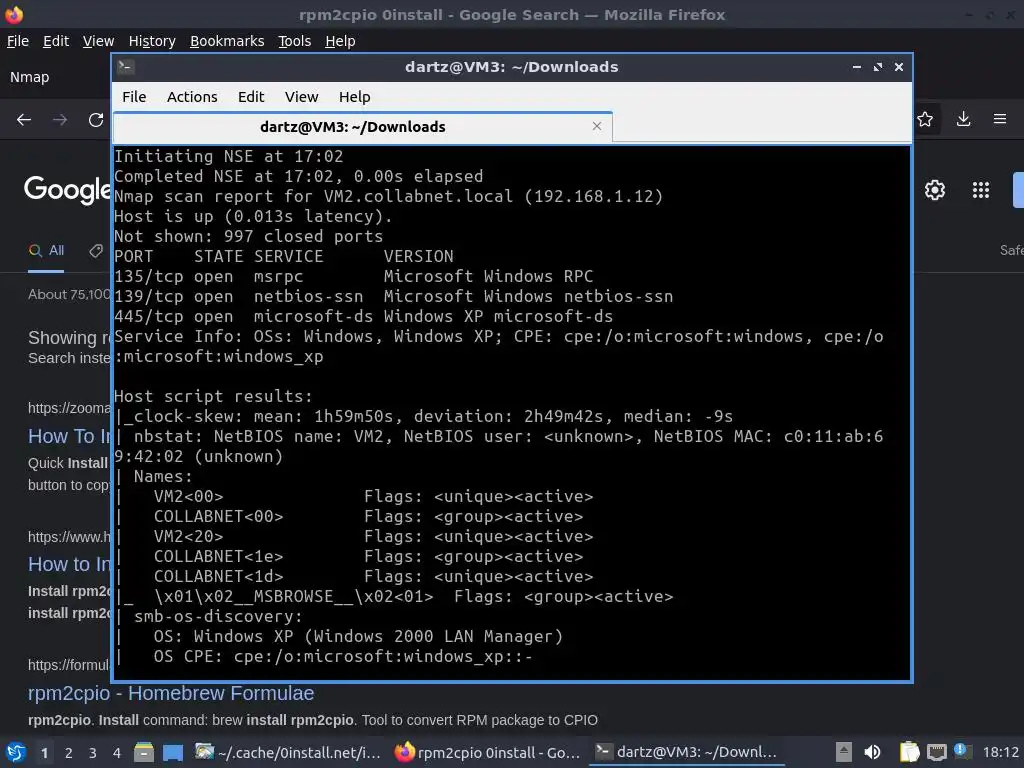The width and height of the screenshot is (1024, 768).
Task: Open Firefox hamburger application menu
Action: pyautogui.click(x=1000, y=119)
